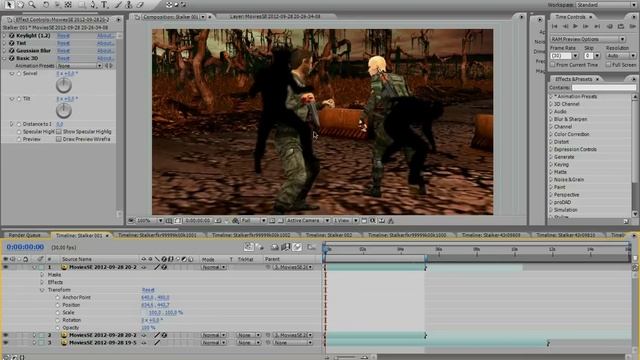Viewport: 640px width, 360px height.
Task: Click Reset in Transform row
Action: coord(148,290)
